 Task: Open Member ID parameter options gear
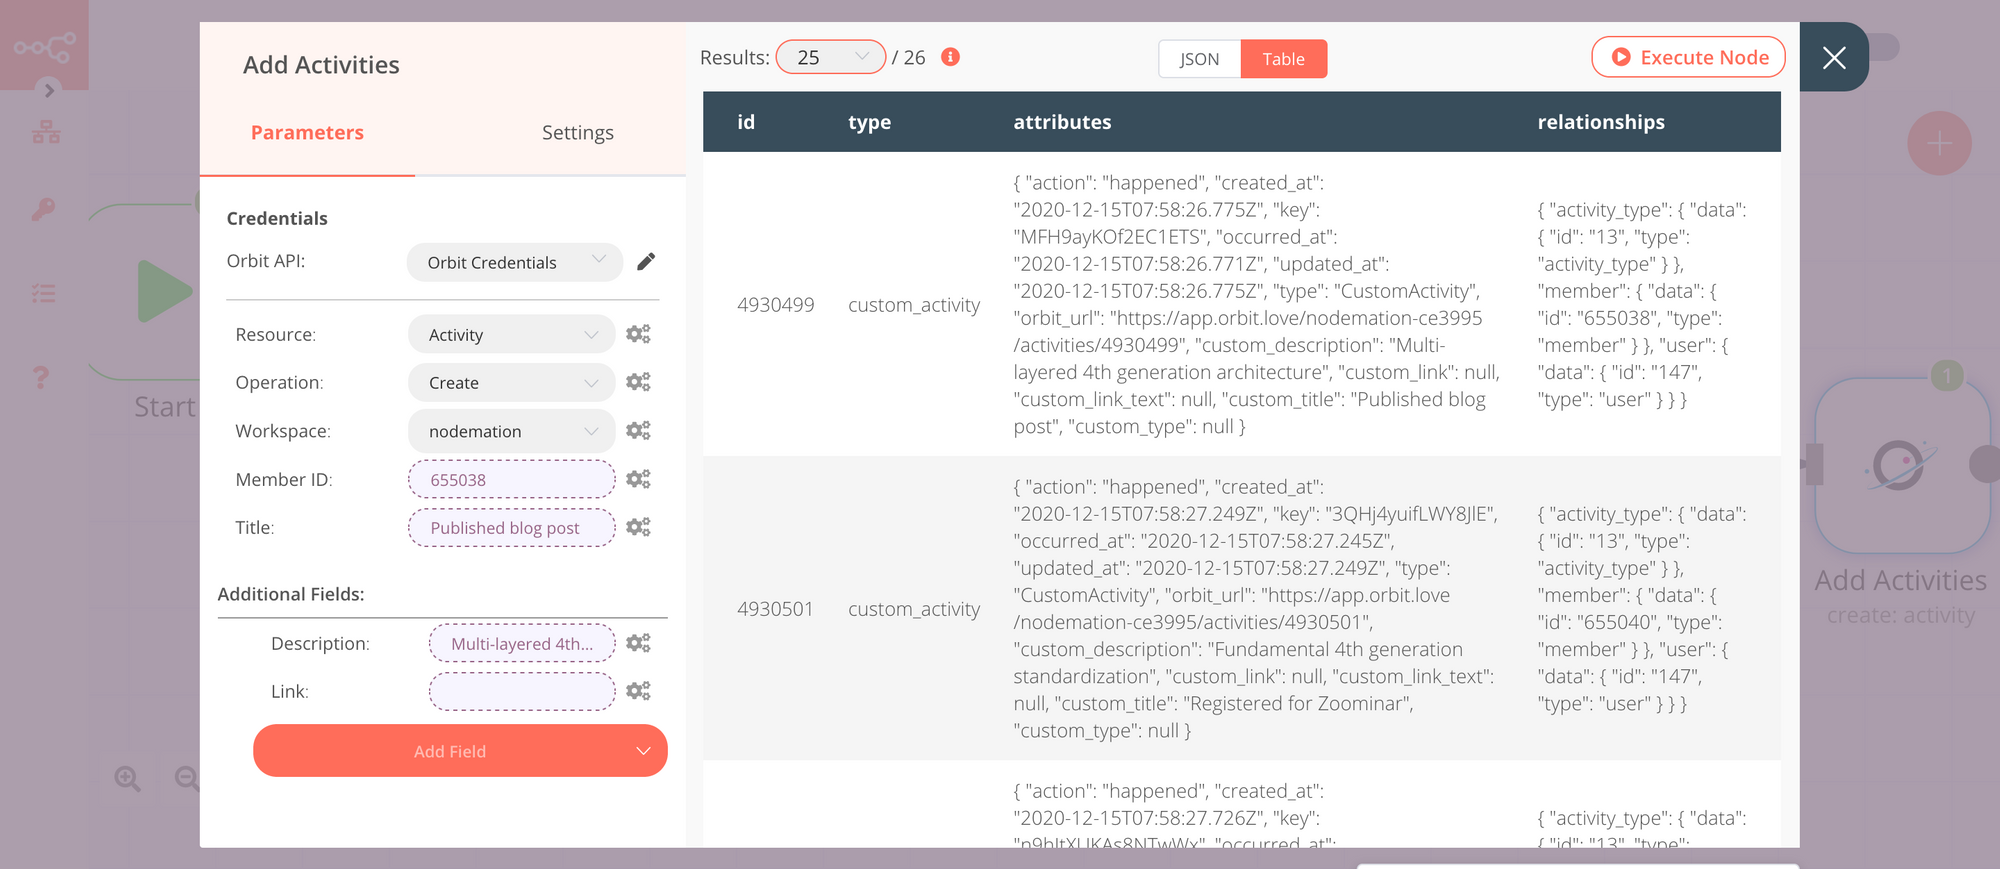point(638,479)
